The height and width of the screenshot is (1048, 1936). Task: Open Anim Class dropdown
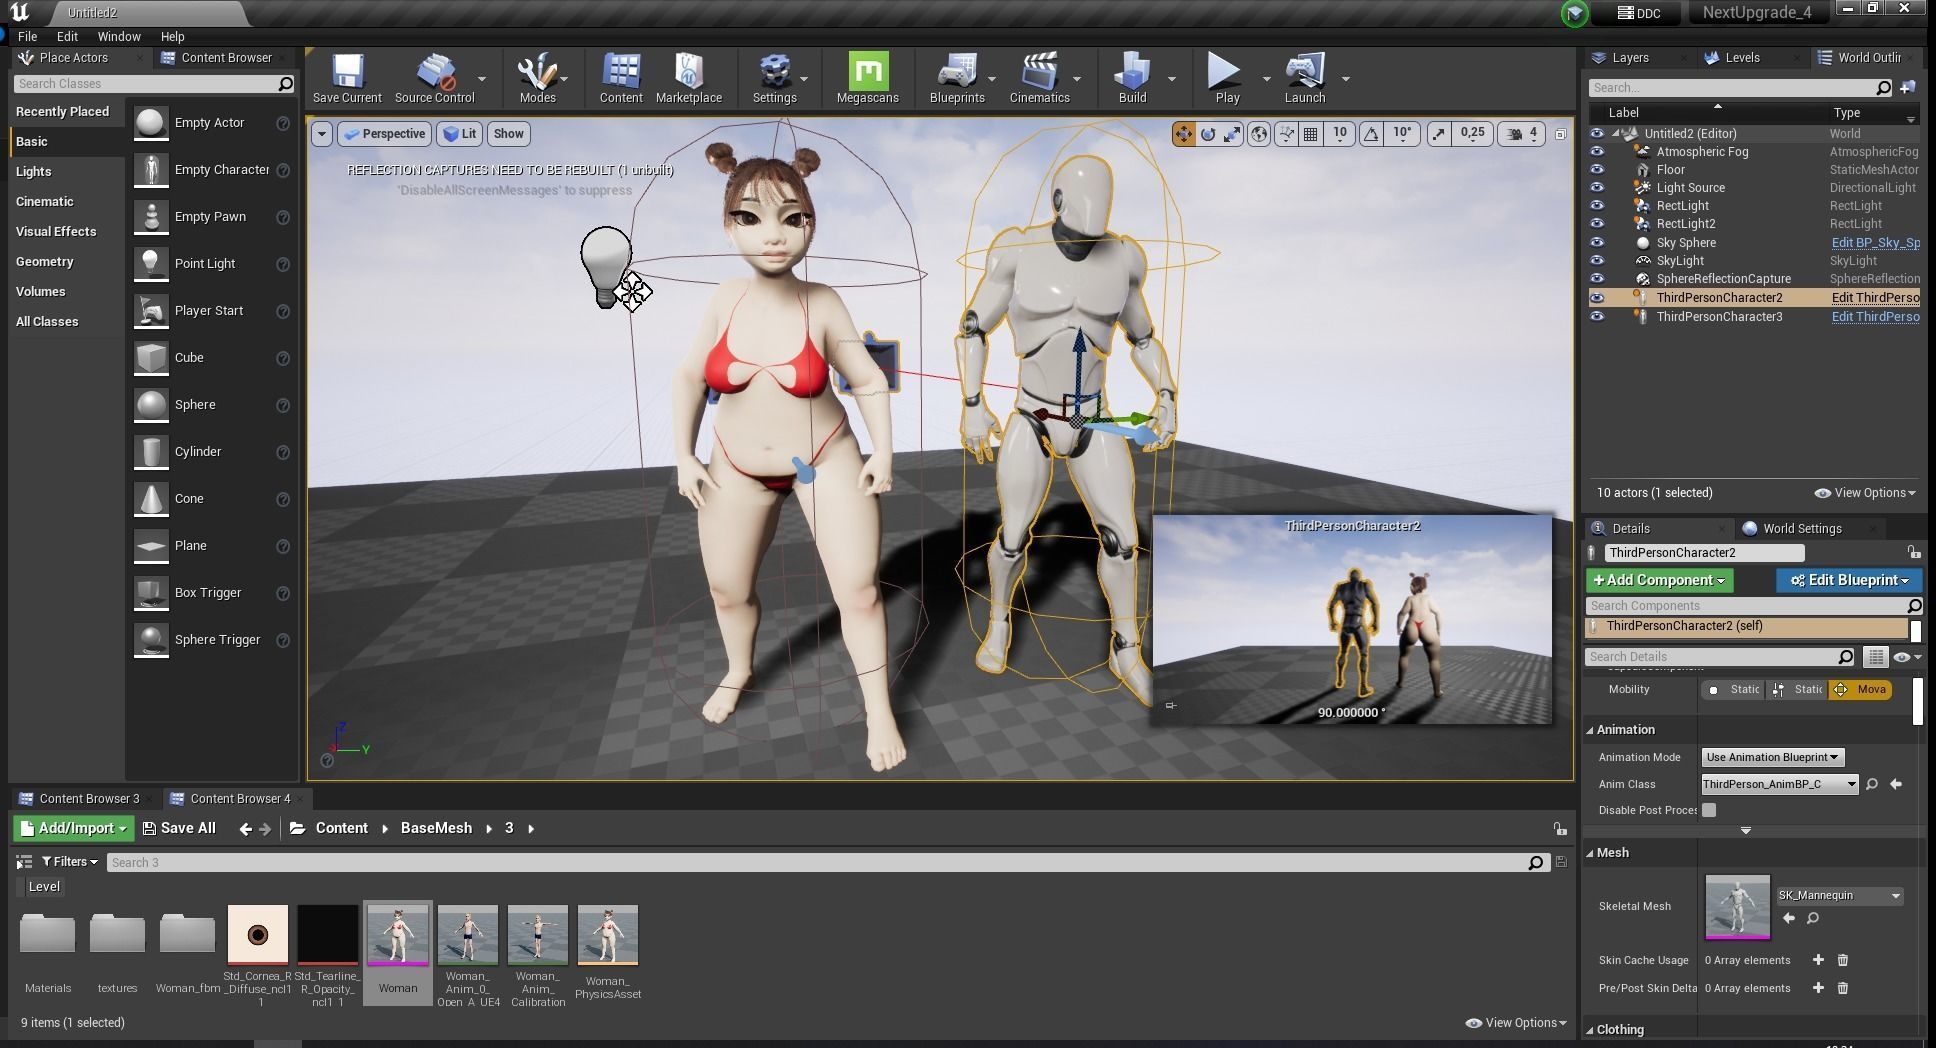click(x=1780, y=784)
